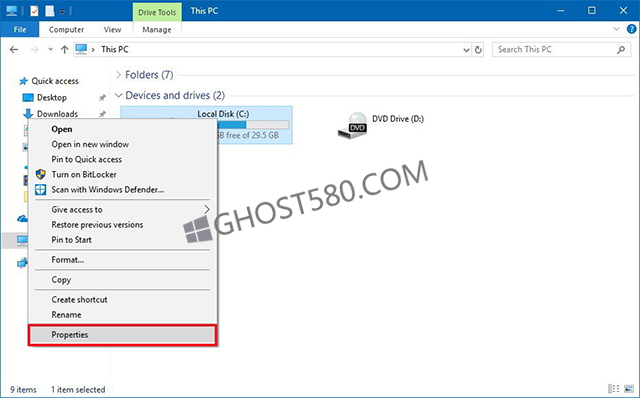The image size is (640, 398).
Task: Open the Manage tab under Drive Tools
Action: 157,29
